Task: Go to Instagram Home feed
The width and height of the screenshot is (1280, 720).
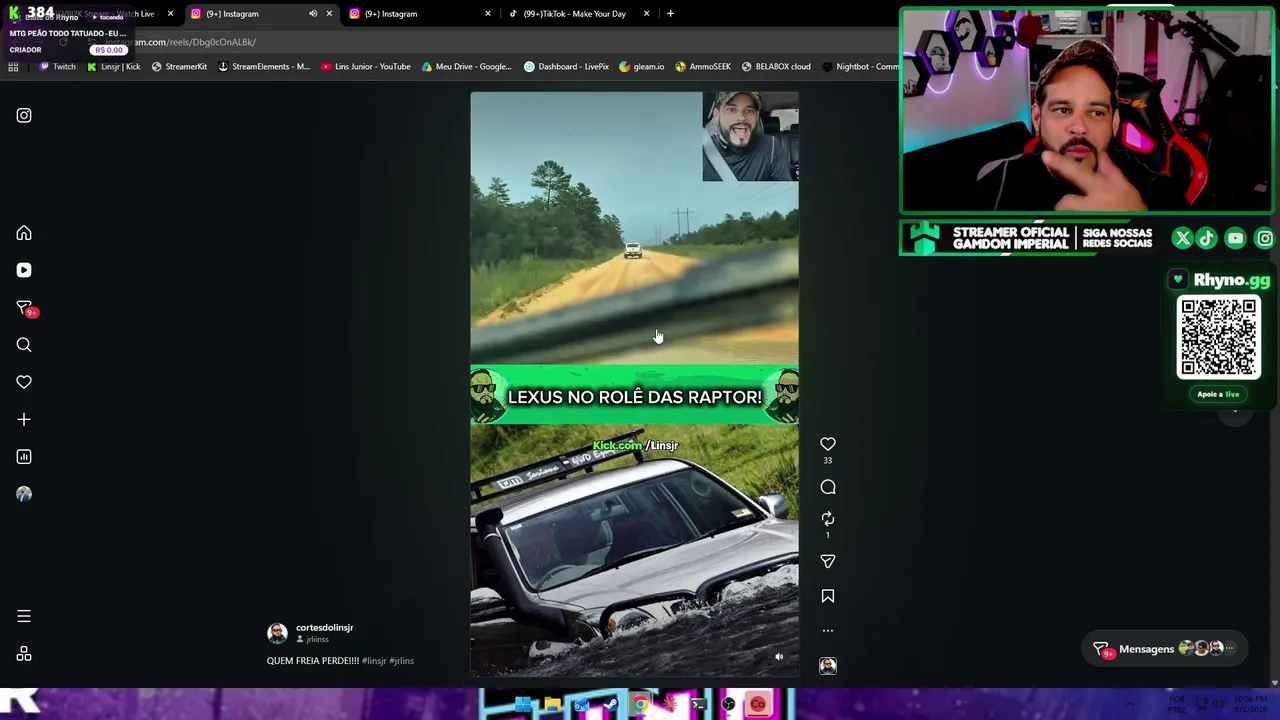Action: (24, 233)
